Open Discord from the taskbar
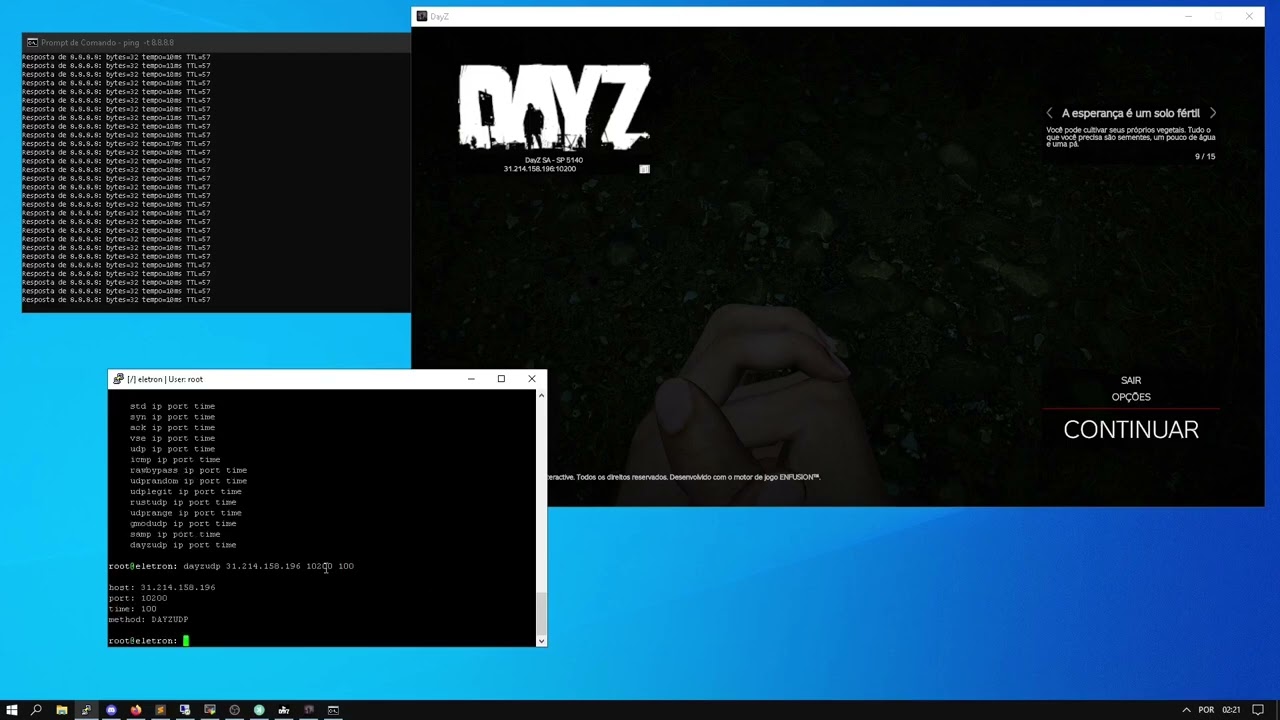 pos(111,710)
